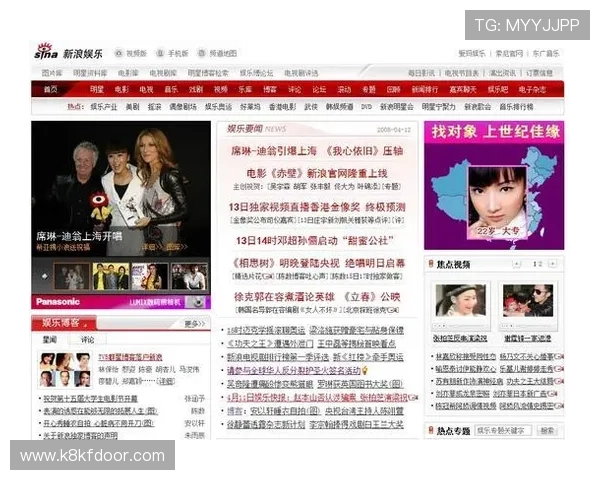The width and height of the screenshot is (600, 480).
Task: Open 订票信息 link at top right
Action: [539, 73]
